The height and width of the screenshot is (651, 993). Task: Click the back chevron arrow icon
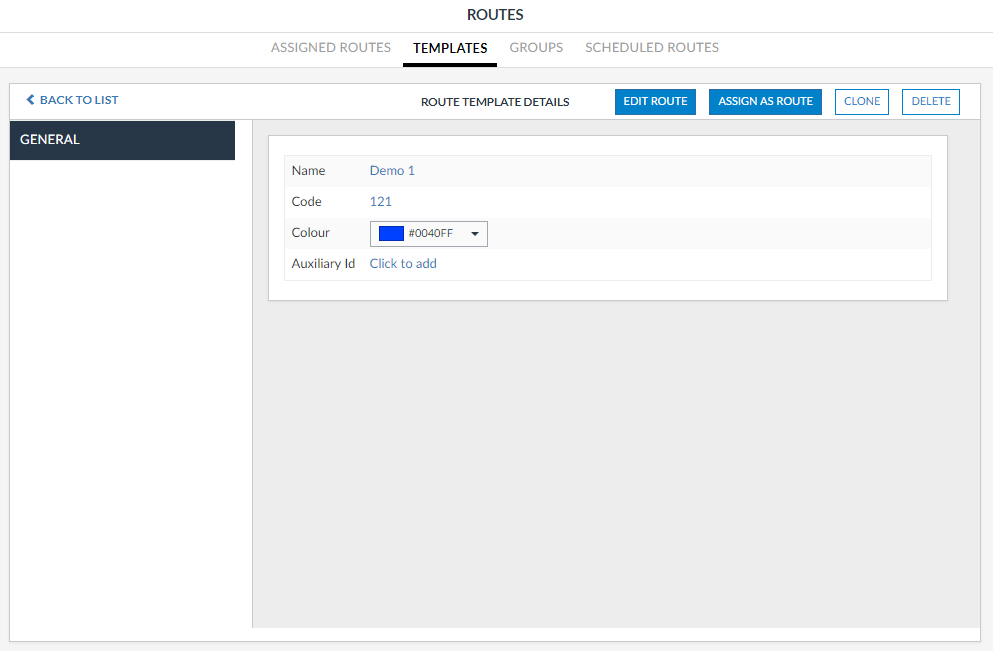coord(30,100)
